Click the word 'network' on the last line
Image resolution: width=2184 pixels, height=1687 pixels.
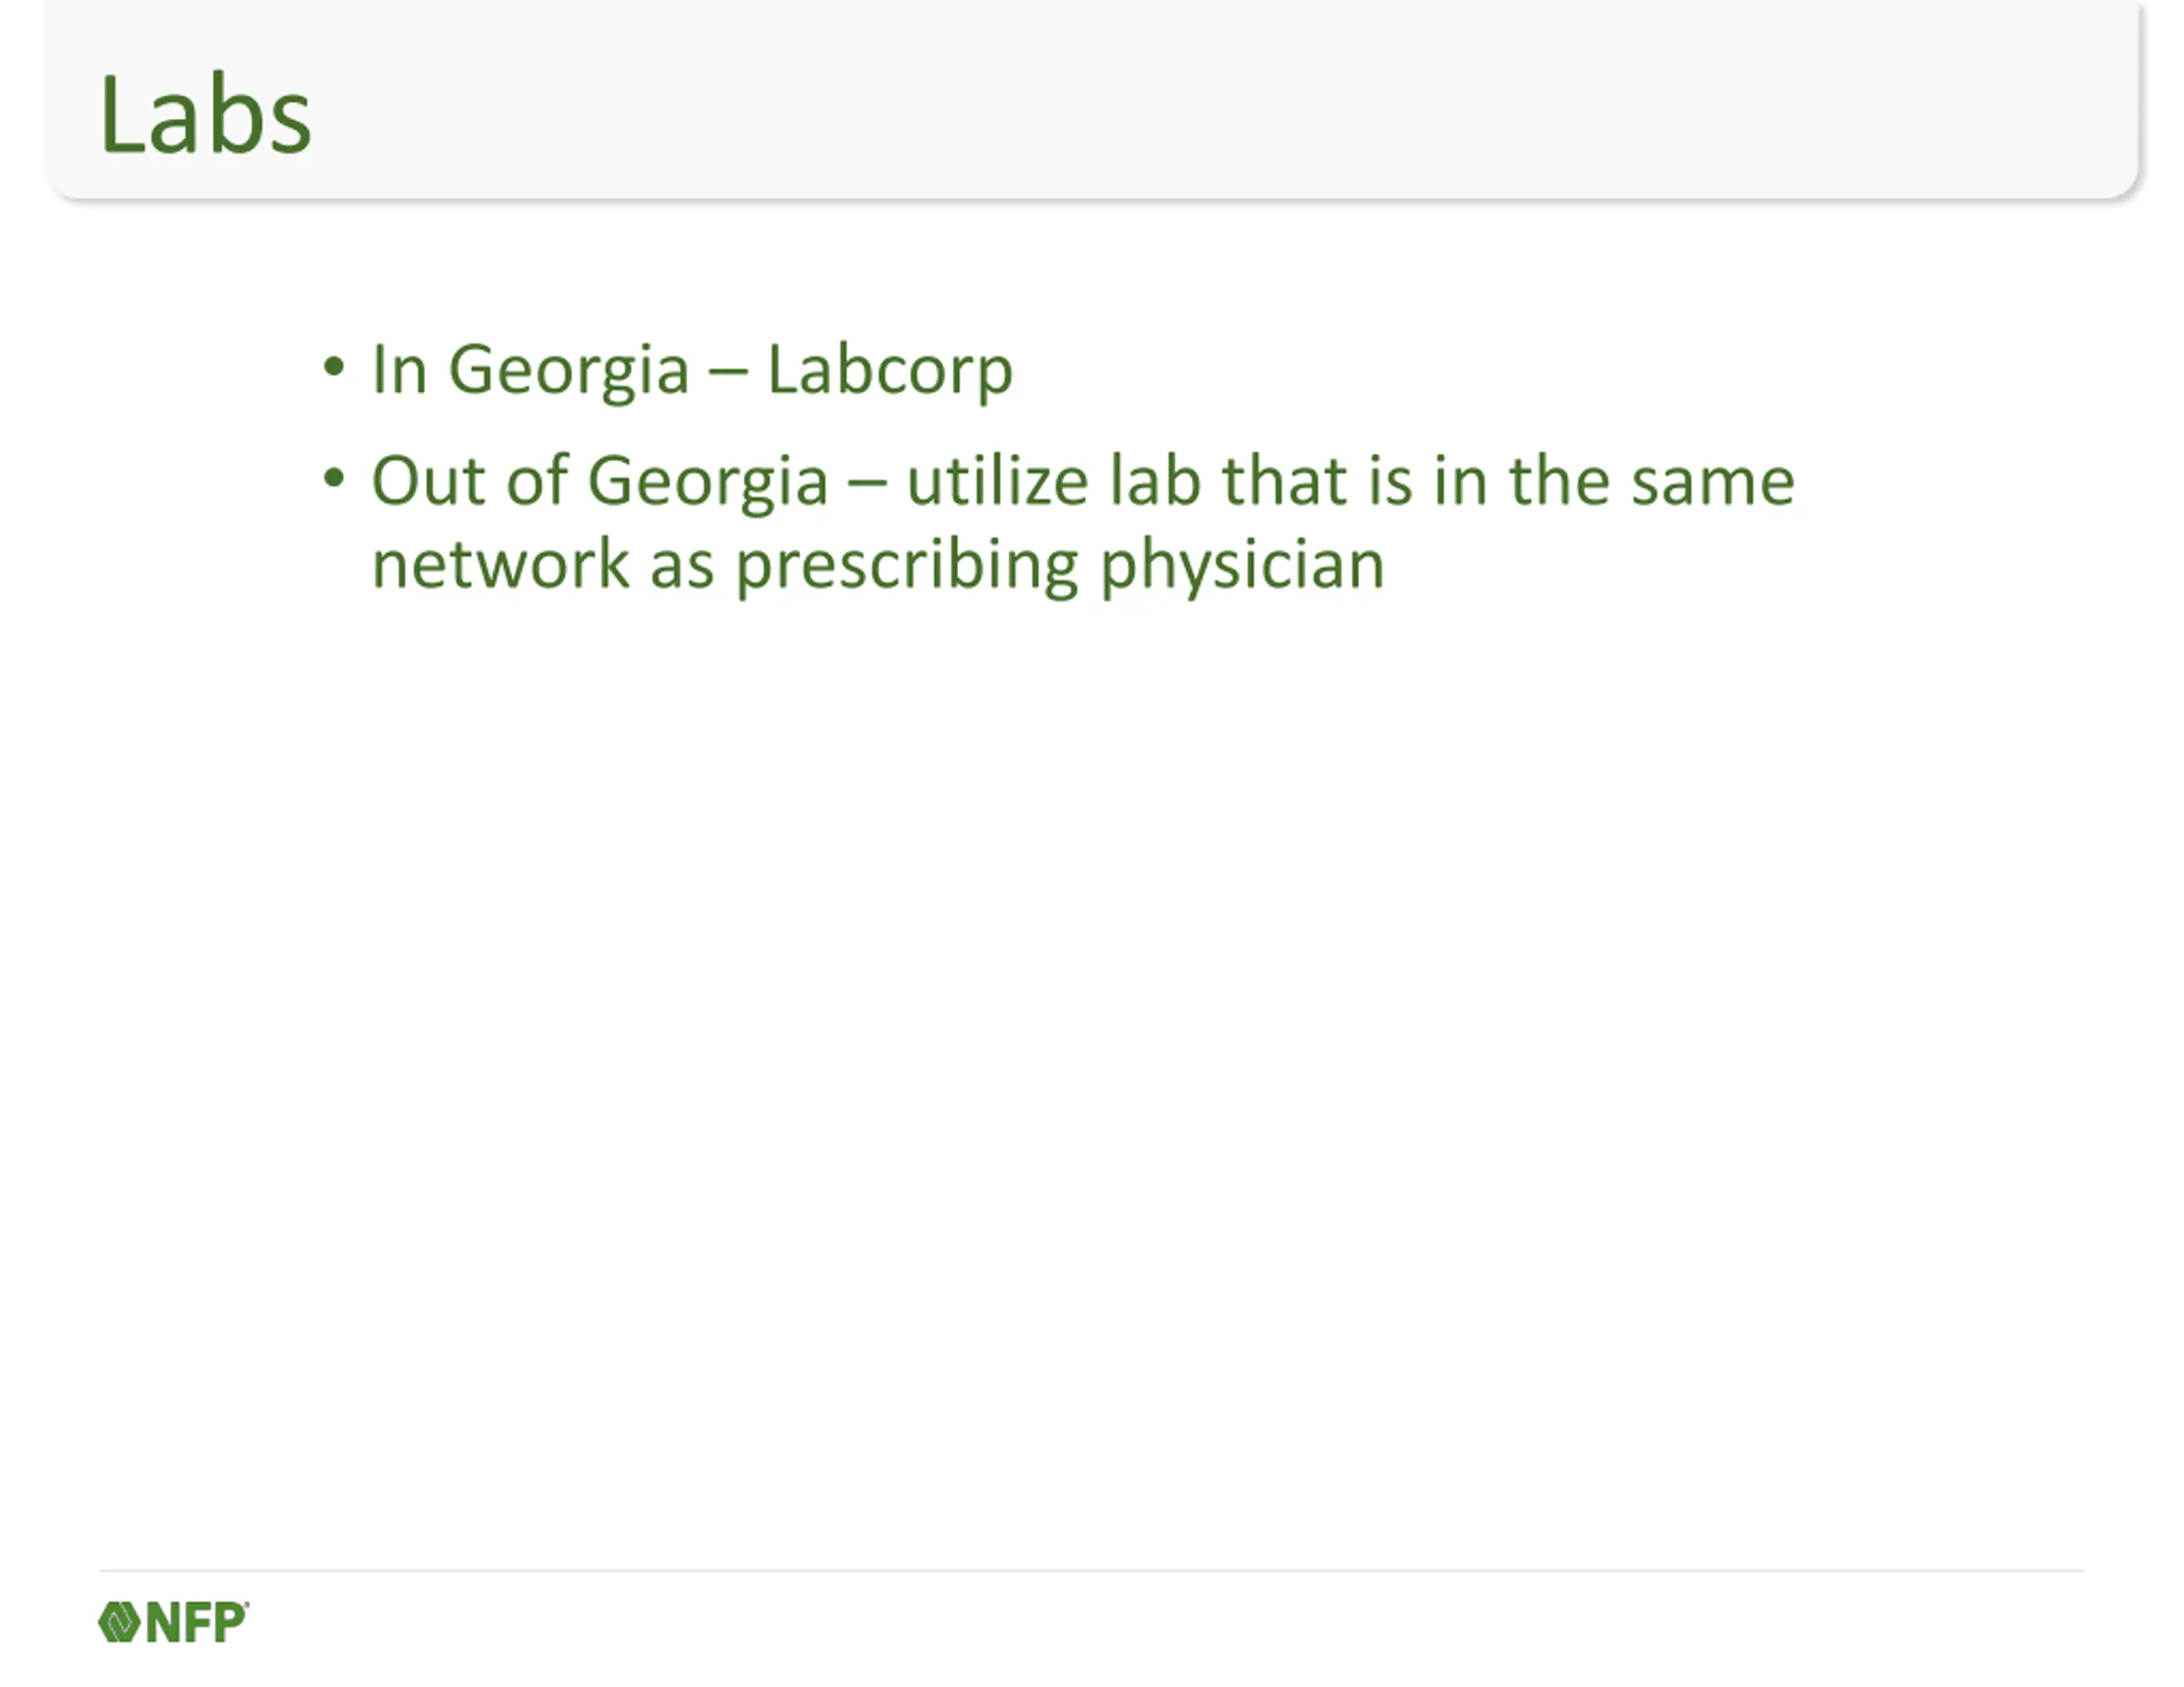[x=500, y=565]
